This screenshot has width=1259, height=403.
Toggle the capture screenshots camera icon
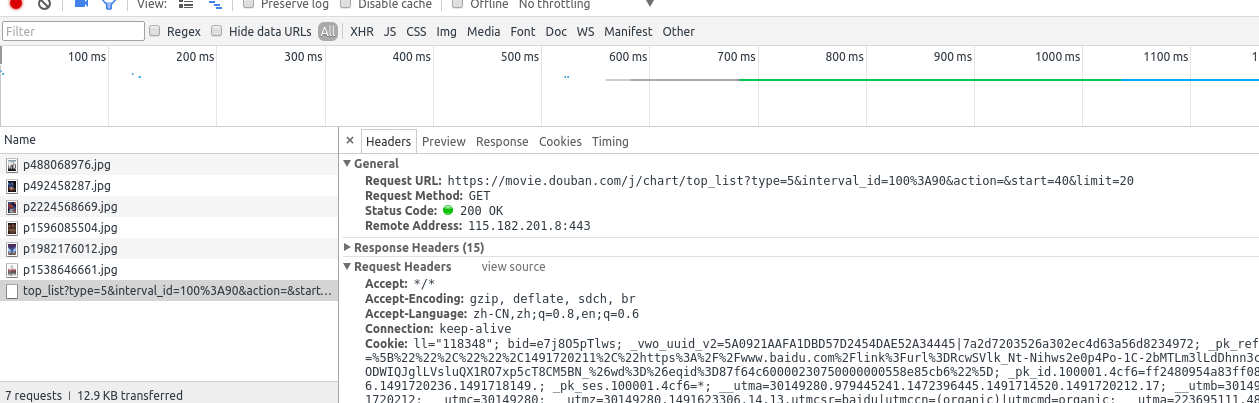(81, 4)
